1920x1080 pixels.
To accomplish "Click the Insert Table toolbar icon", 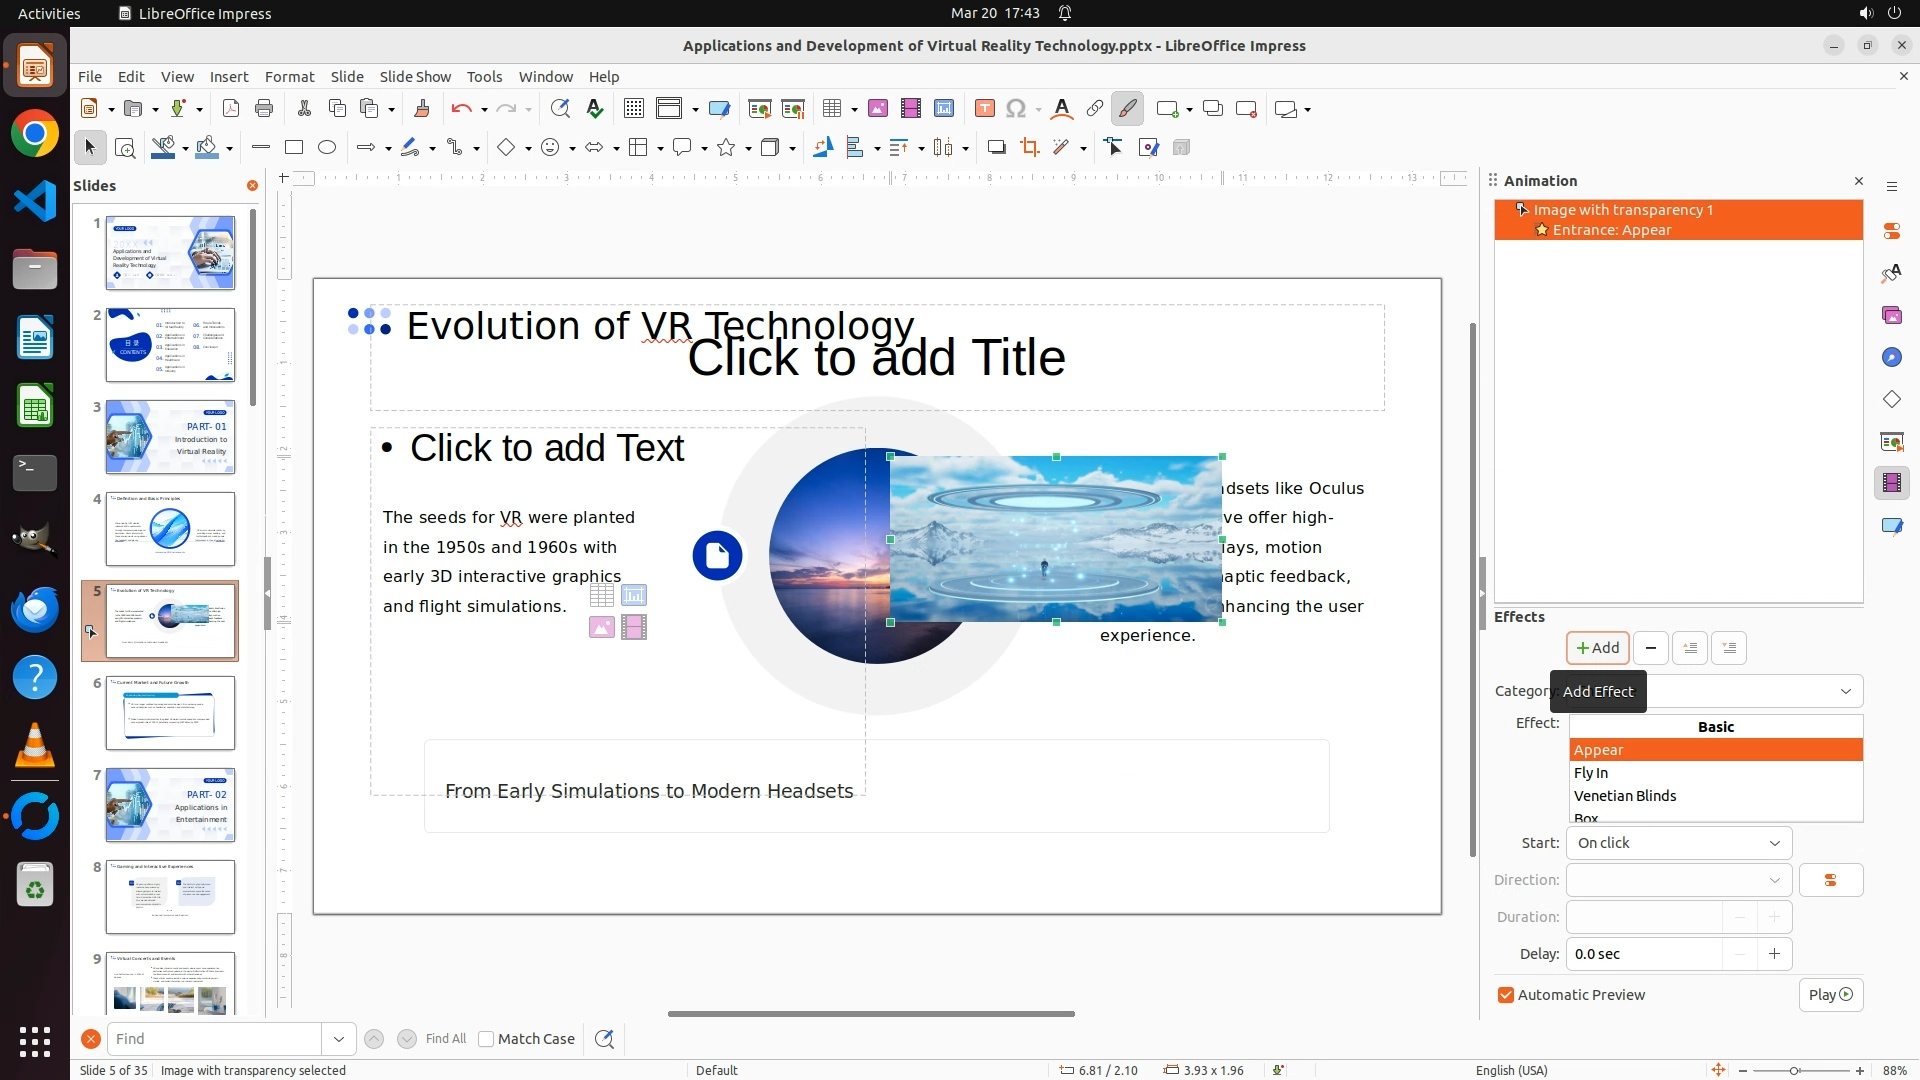I will click(x=831, y=109).
